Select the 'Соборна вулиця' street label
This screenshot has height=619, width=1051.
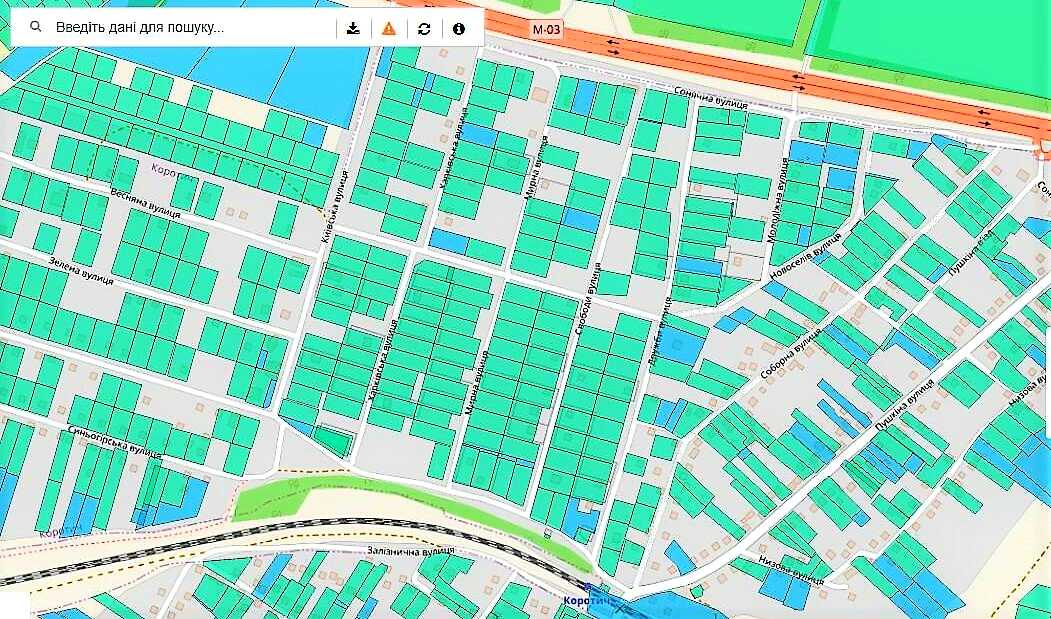click(x=791, y=353)
